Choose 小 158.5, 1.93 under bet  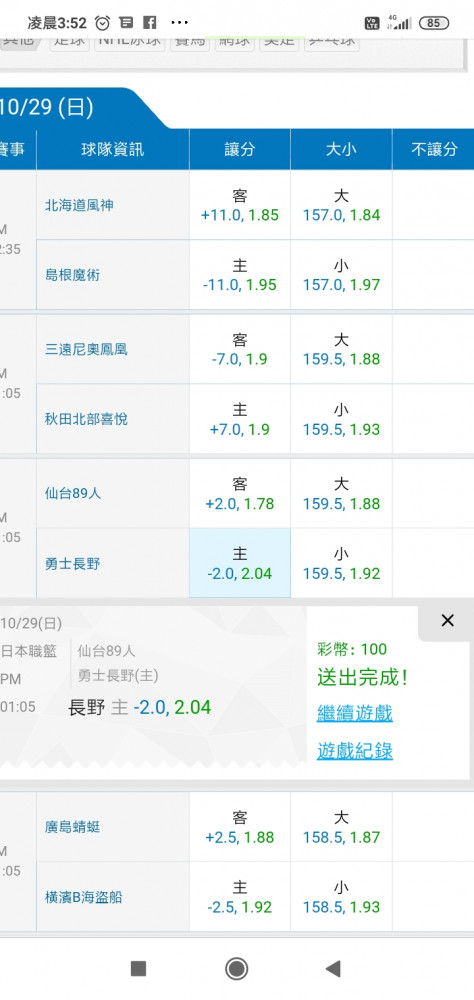tap(341, 897)
